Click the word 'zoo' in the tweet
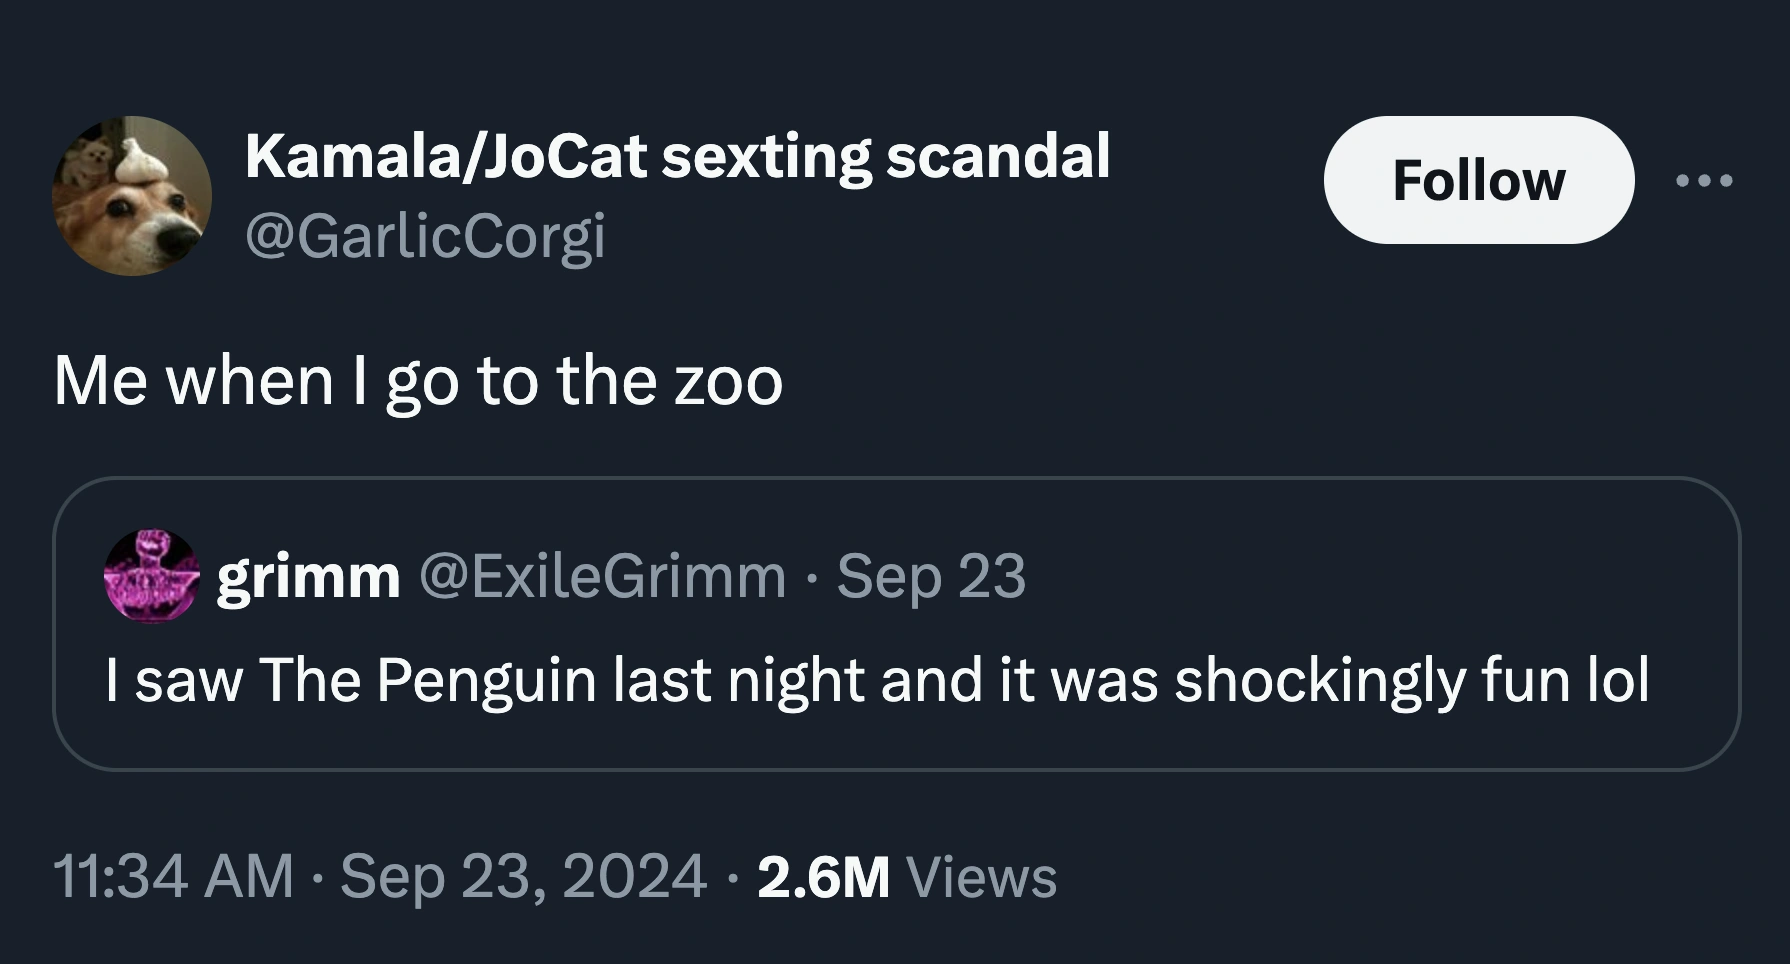Image resolution: width=1790 pixels, height=964 pixels. [727, 381]
